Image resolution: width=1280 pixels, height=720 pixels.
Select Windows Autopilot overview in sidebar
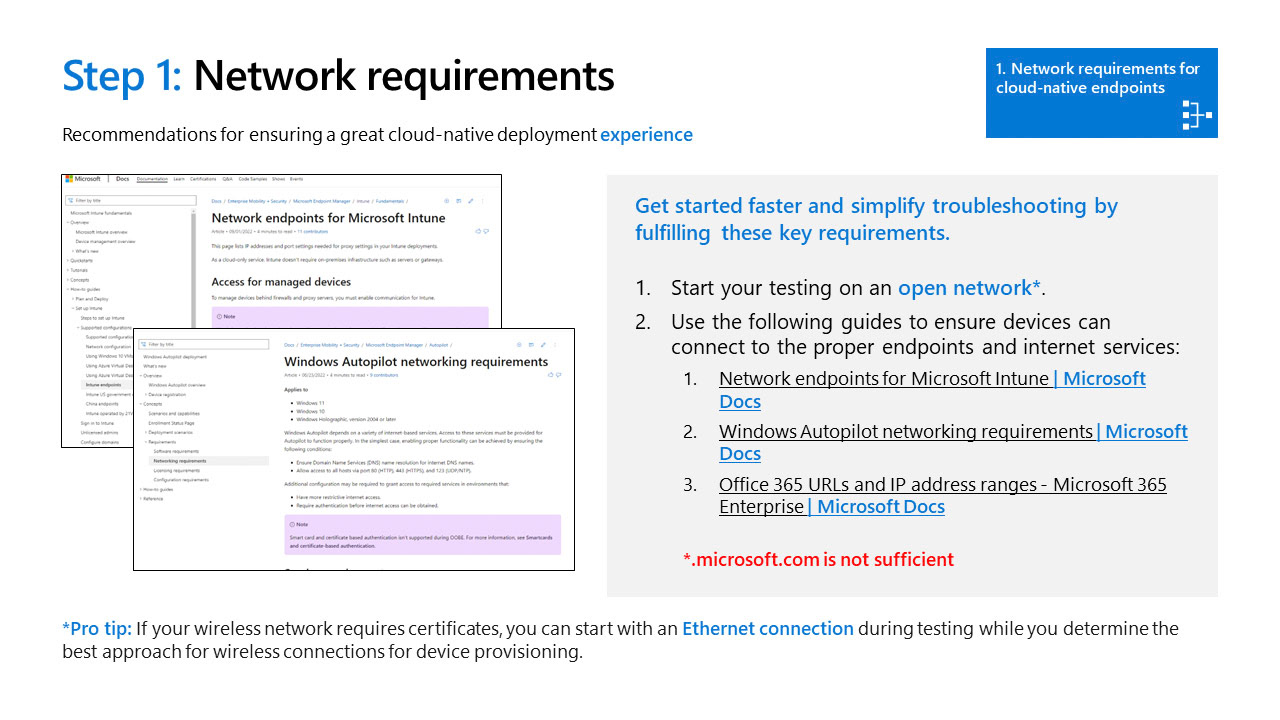click(x=177, y=385)
